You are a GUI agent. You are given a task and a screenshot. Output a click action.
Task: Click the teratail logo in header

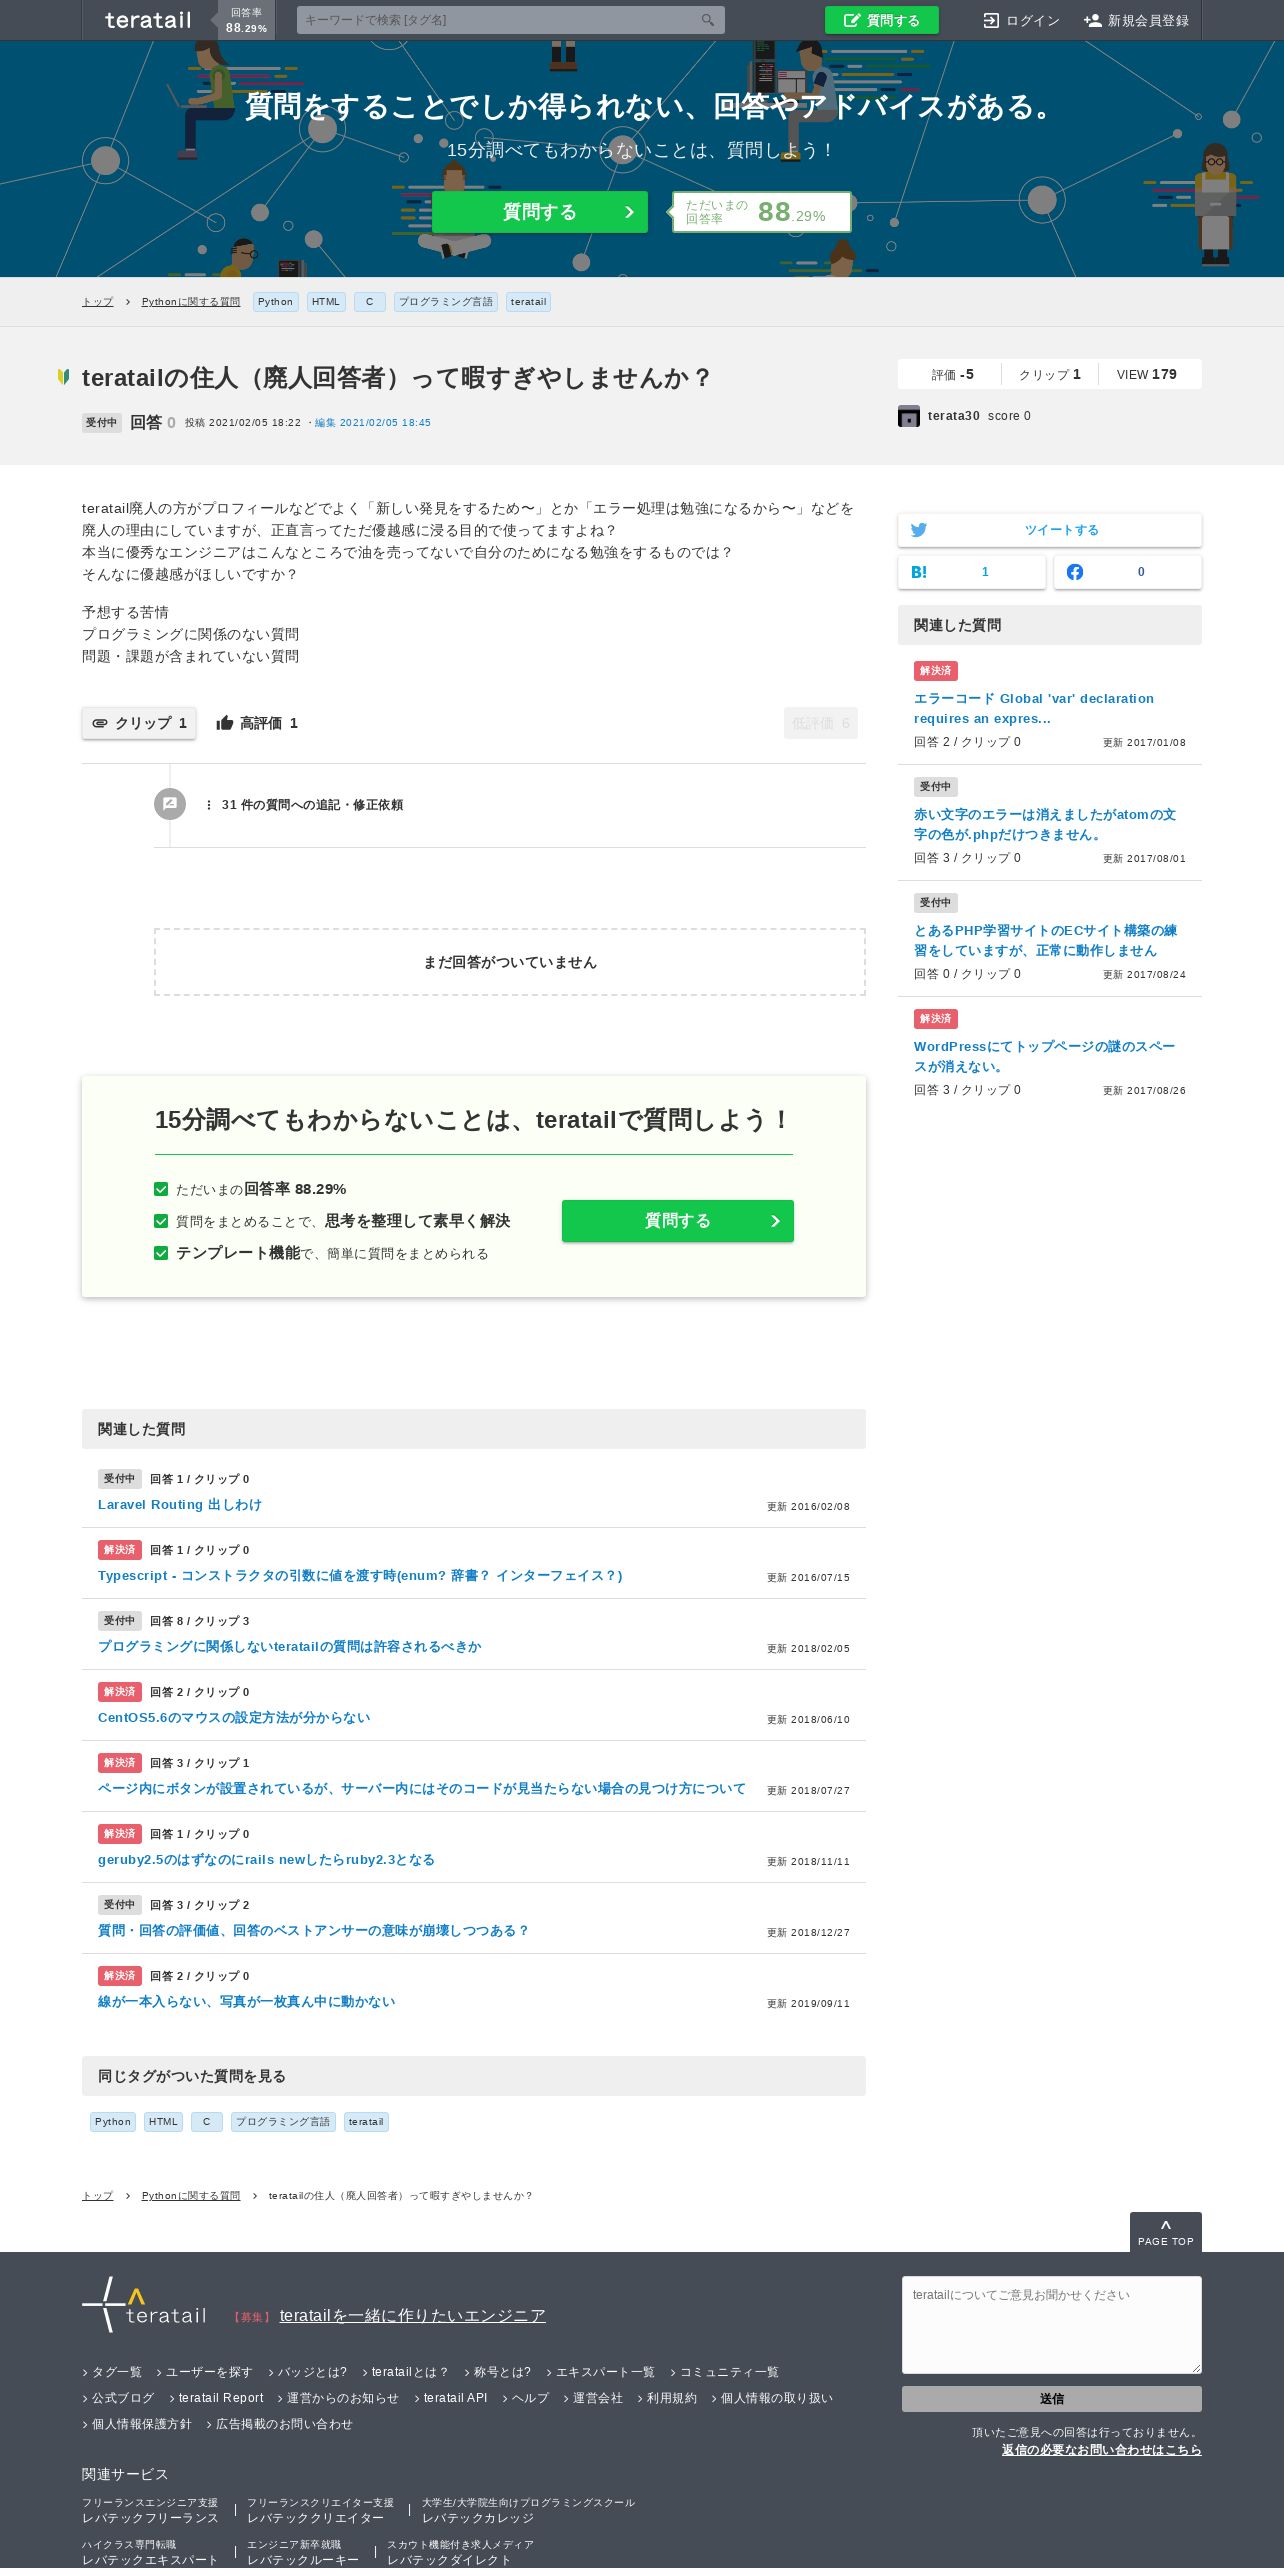148,20
